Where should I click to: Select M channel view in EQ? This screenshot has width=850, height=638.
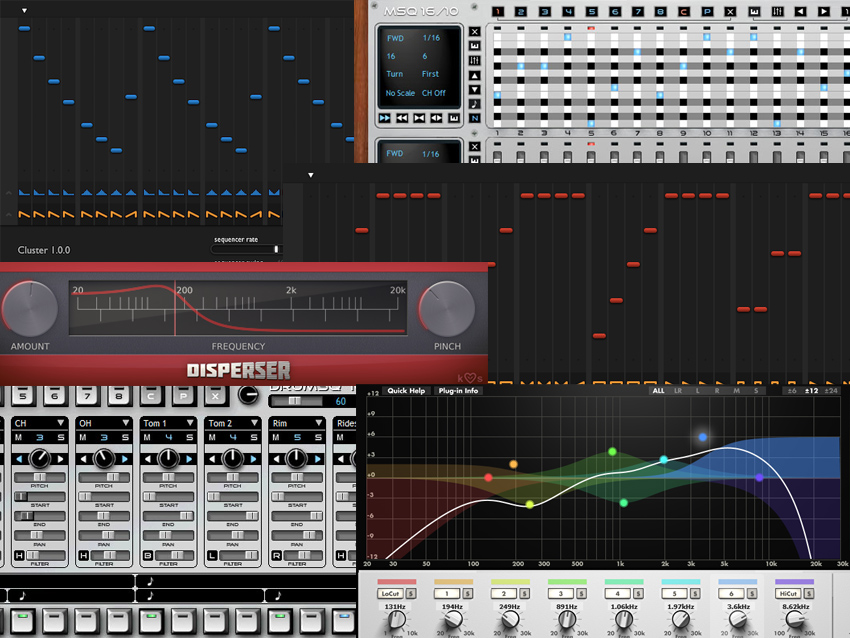click(x=736, y=391)
